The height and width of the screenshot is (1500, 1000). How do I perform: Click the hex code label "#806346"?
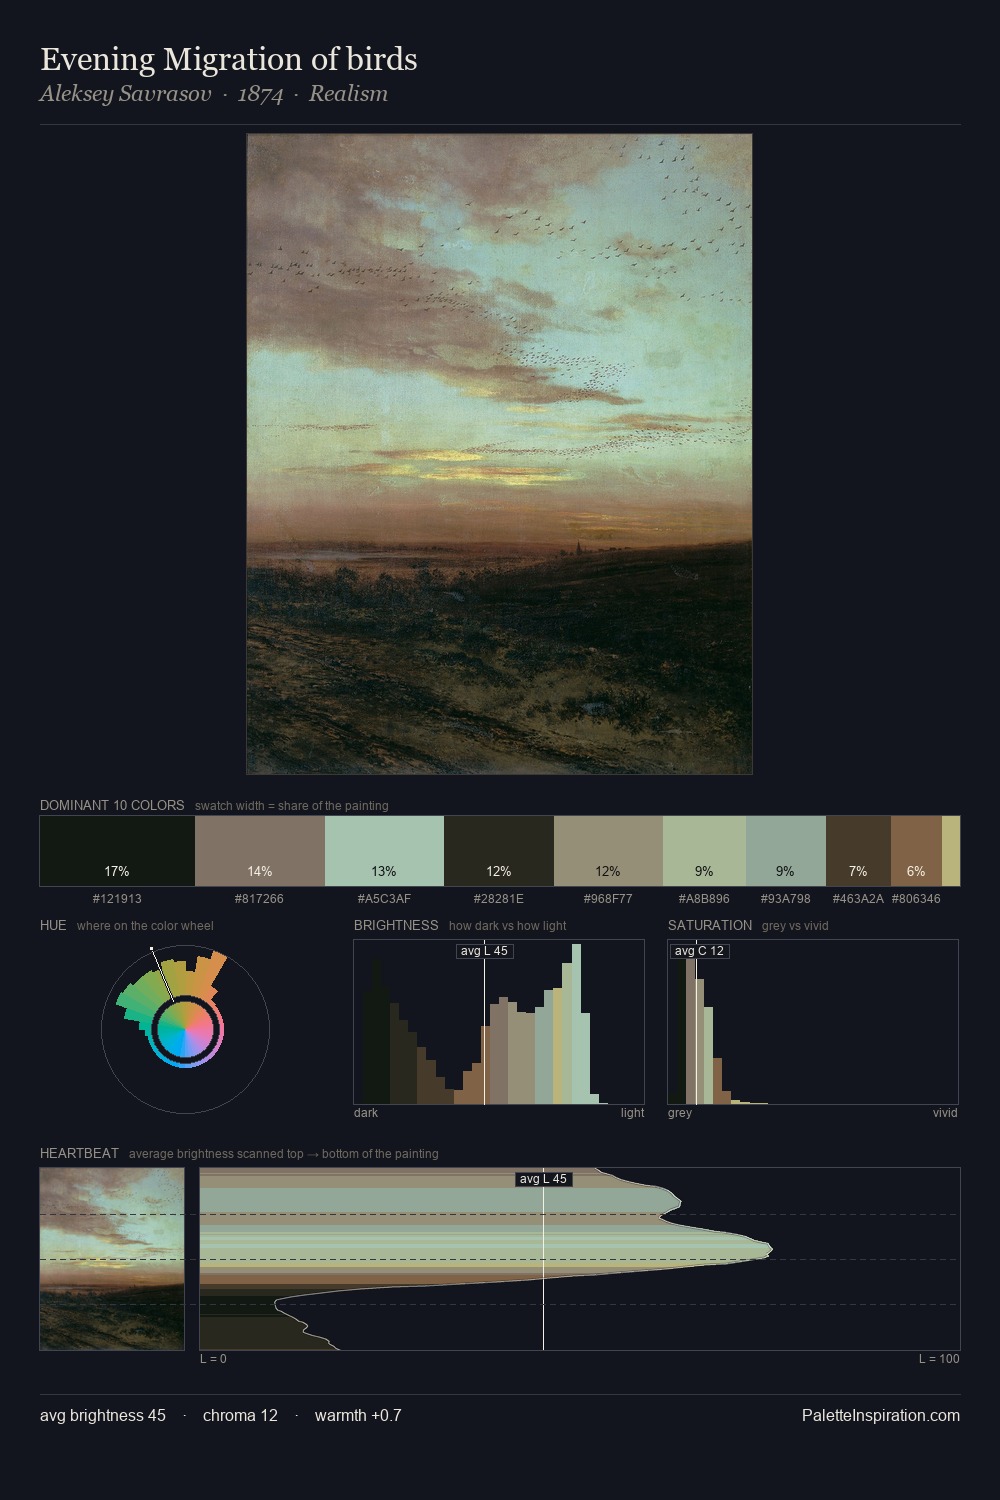click(x=916, y=899)
